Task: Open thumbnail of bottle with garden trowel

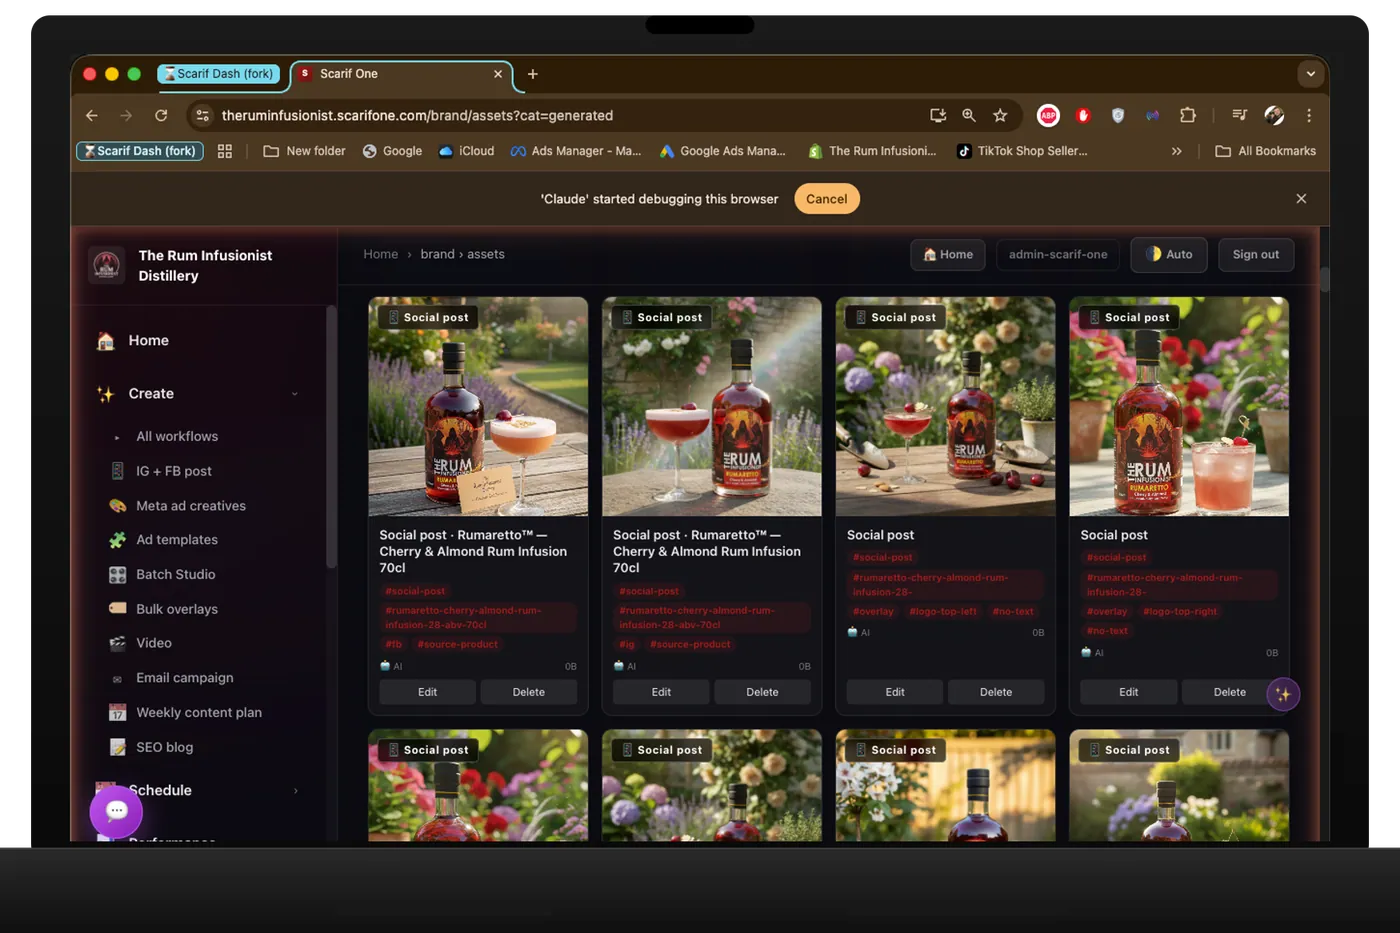Action: [946, 407]
